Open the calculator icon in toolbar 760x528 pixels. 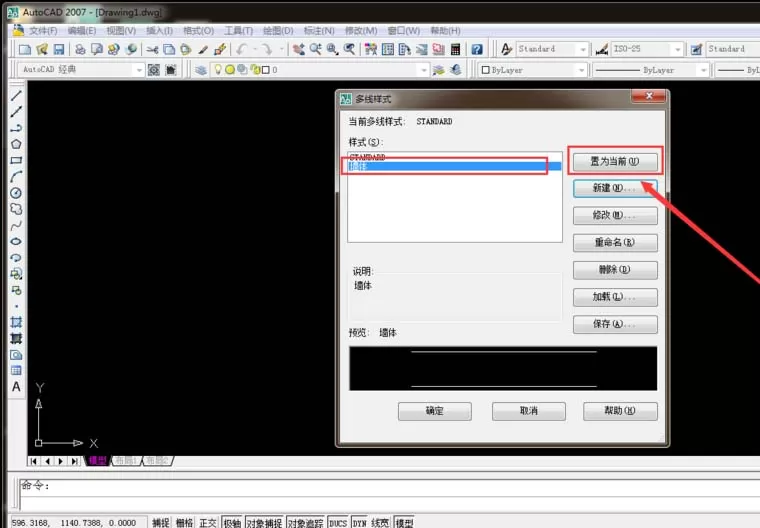coord(455,49)
